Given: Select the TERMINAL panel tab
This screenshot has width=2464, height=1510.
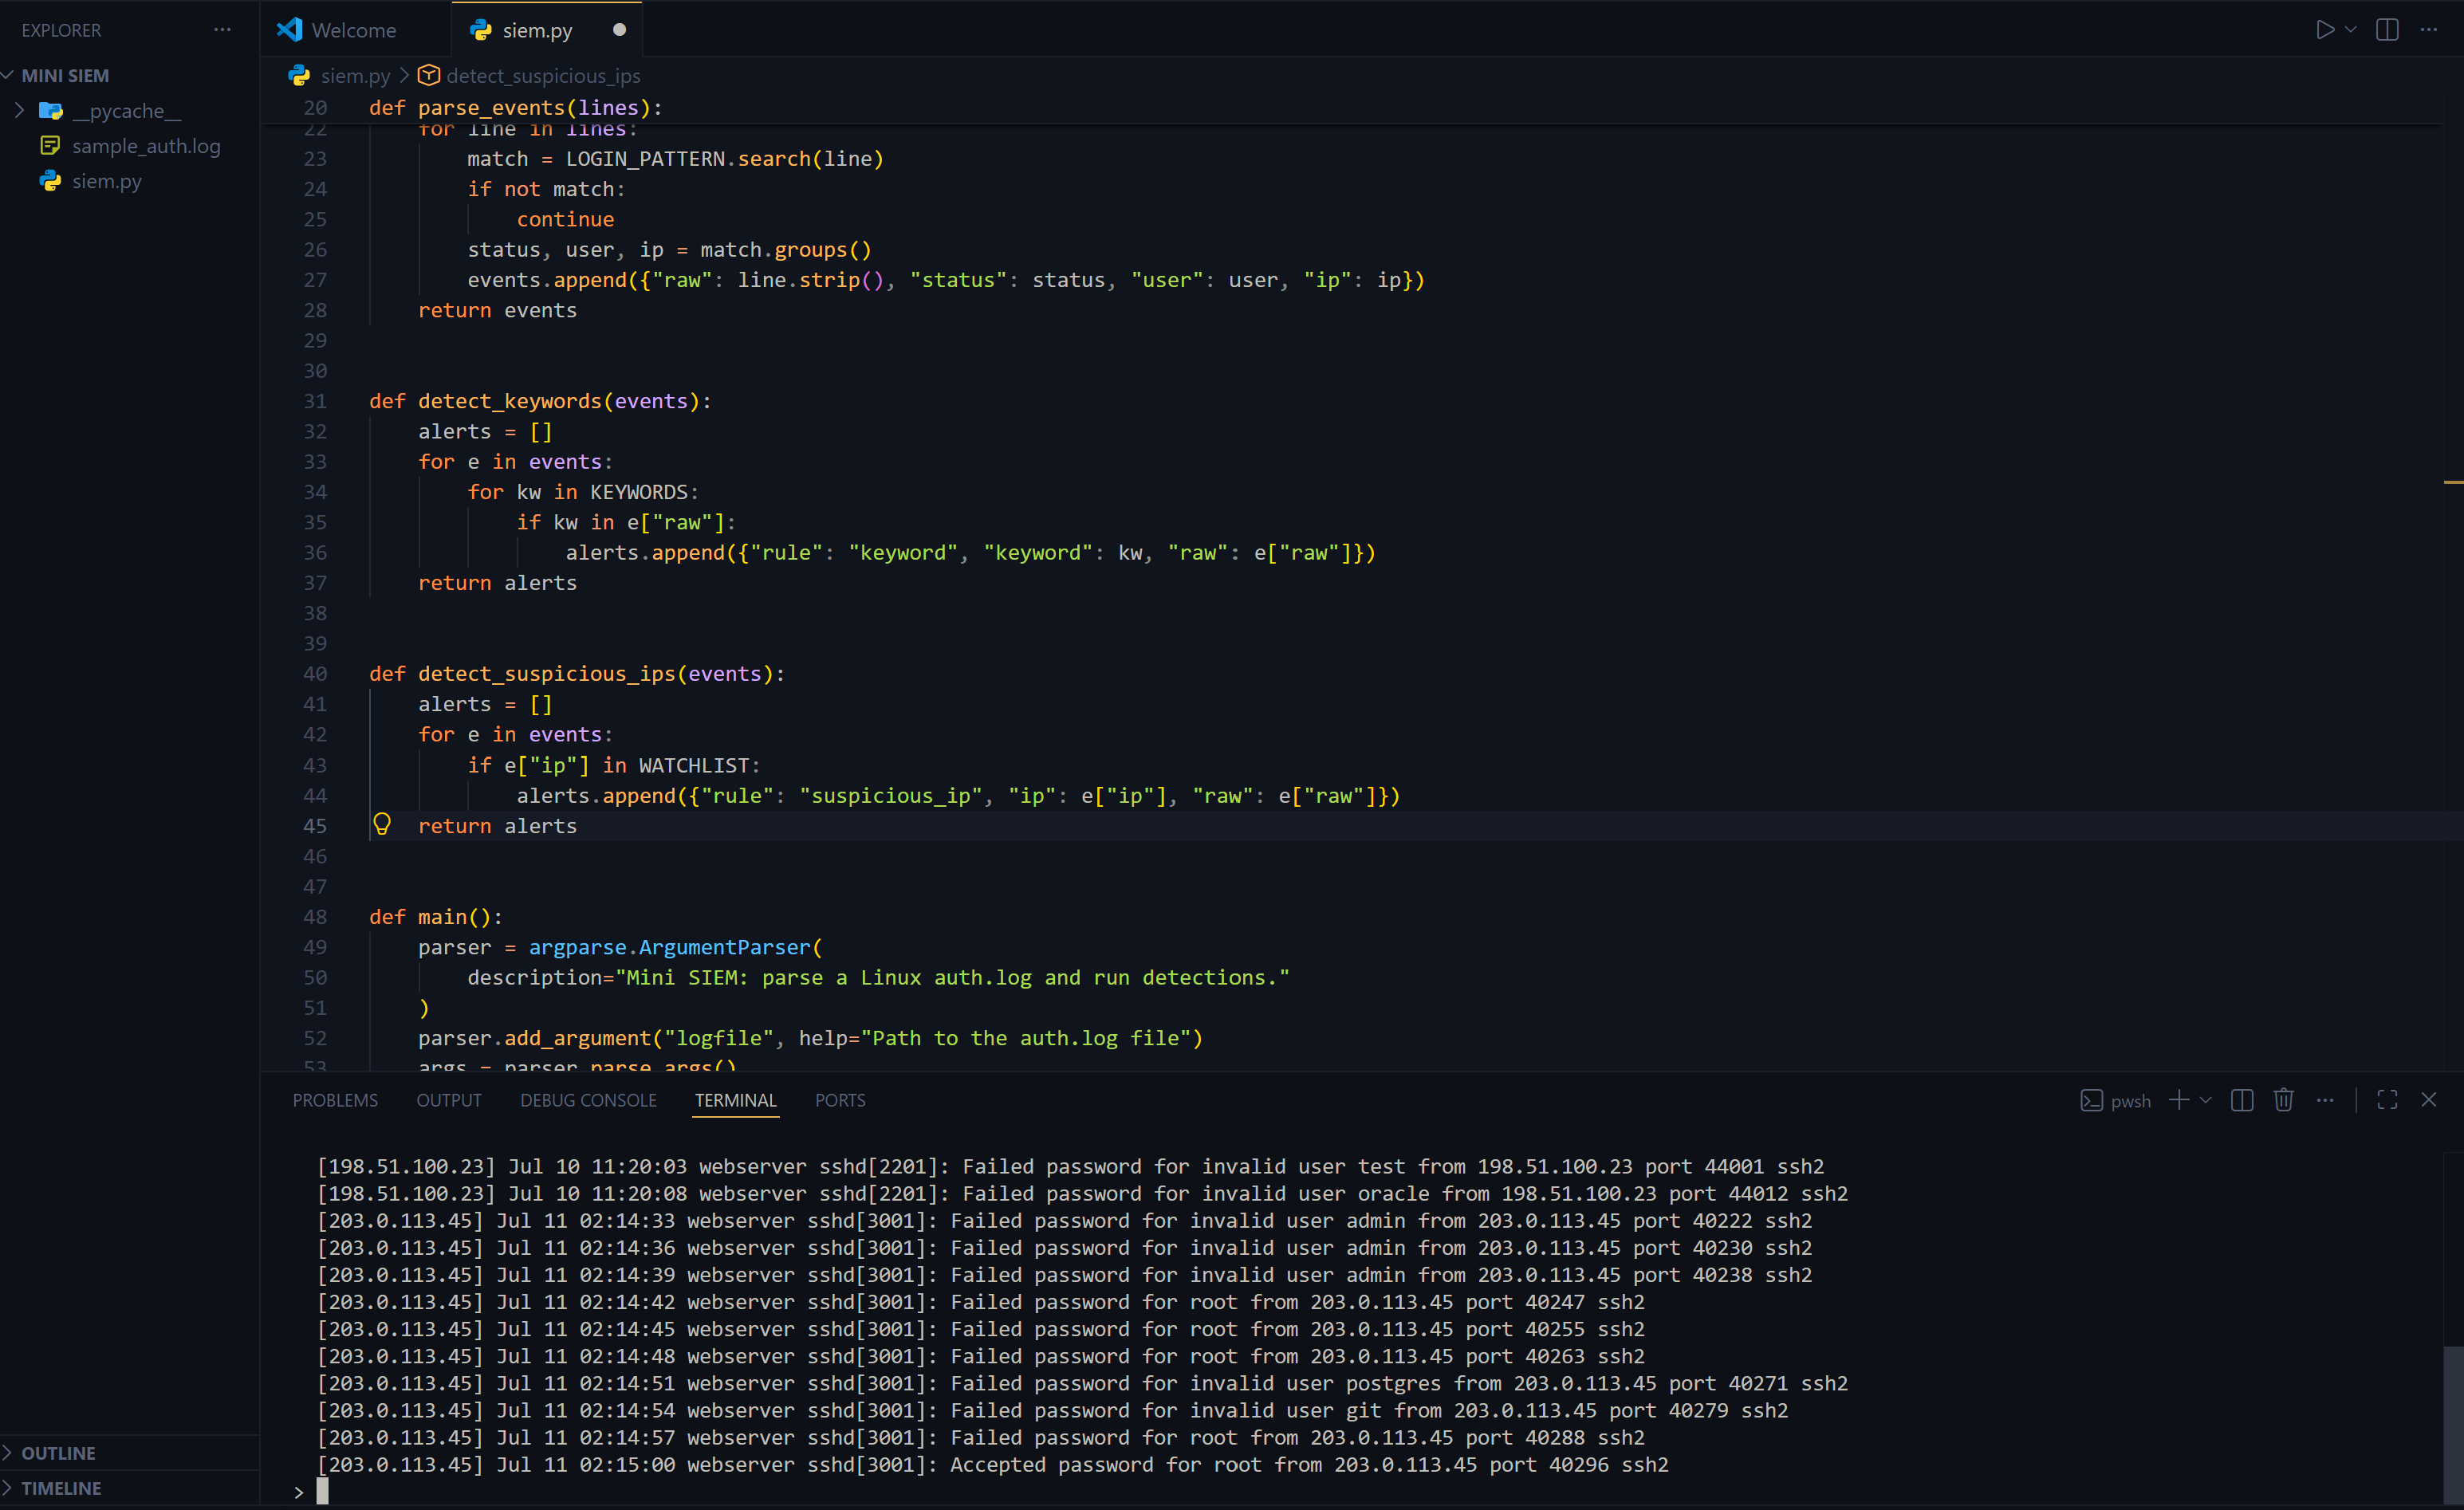Looking at the screenshot, I should (x=735, y=1100).
